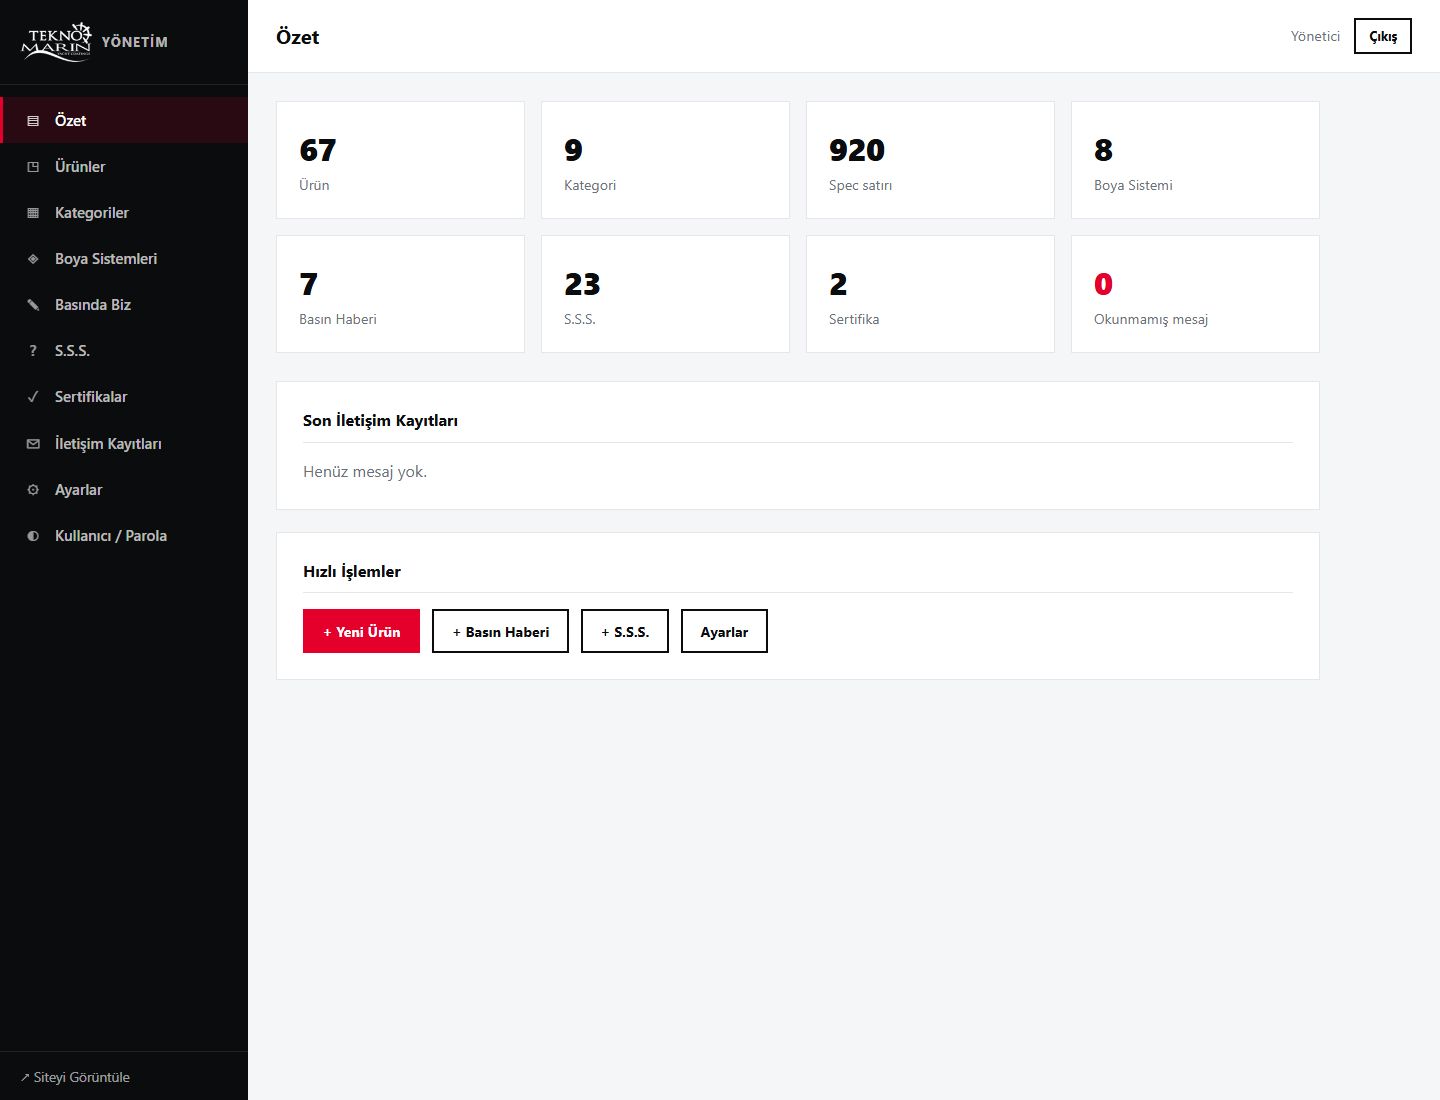
Task: Click the Ürünler sidebar icon
Action: click(33, 167)
